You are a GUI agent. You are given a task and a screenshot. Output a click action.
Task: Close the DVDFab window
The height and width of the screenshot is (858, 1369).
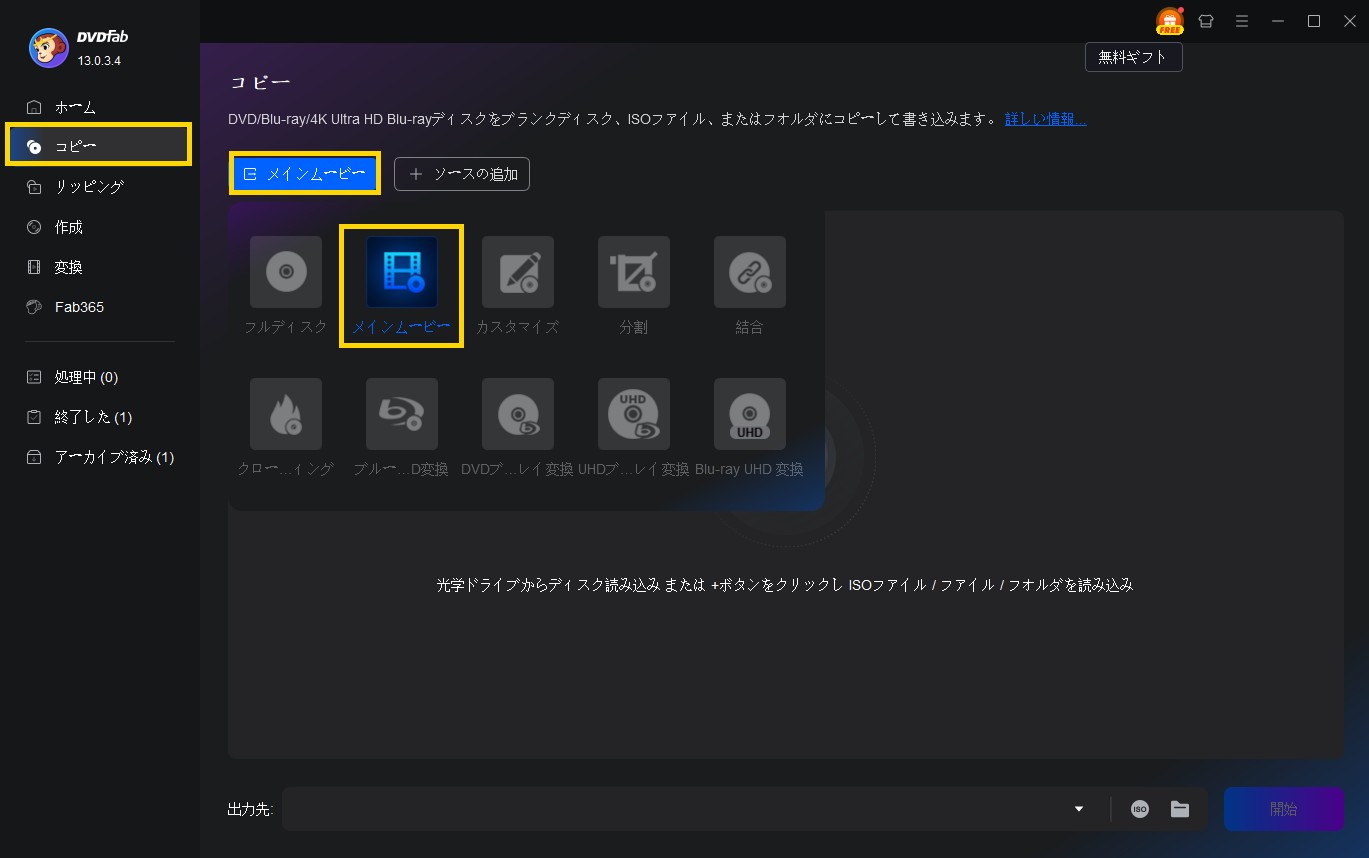1349,21
